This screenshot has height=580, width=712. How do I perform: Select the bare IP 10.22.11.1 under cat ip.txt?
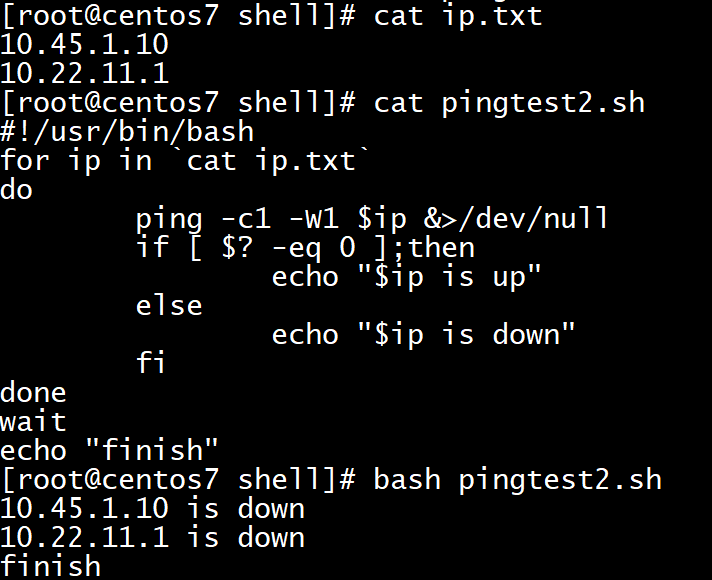tap(84, 74)
